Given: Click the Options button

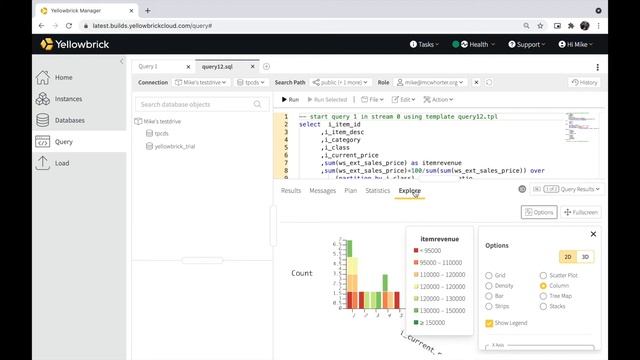Looking at the screenshot, I should pos(539,212).
